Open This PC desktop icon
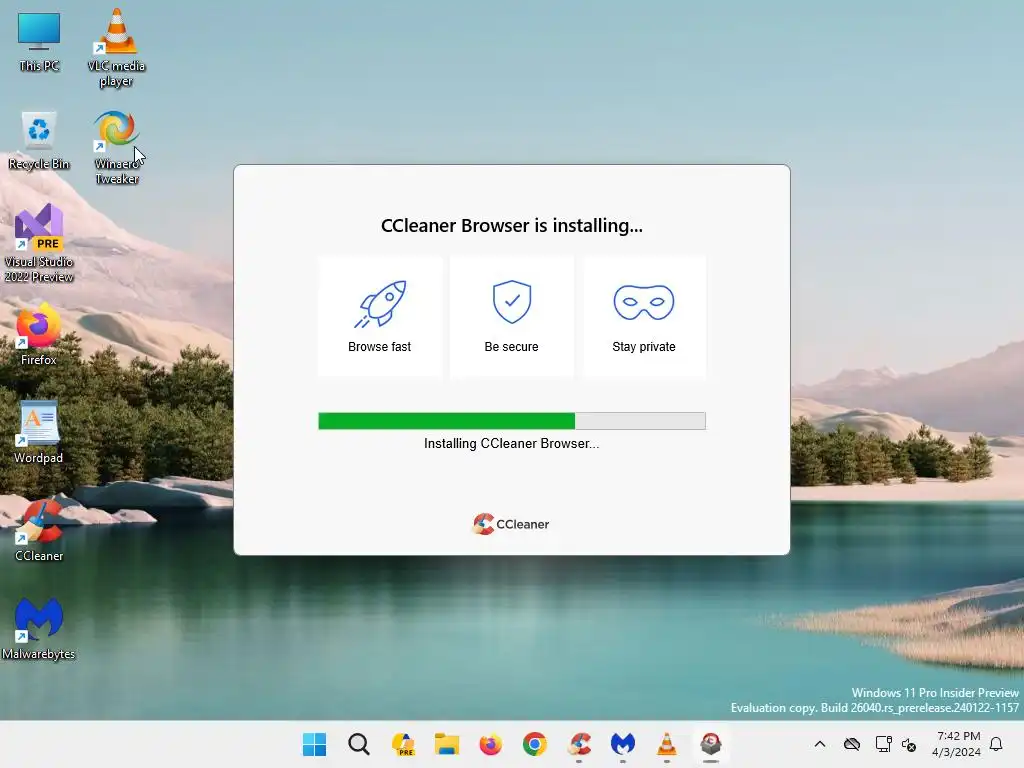 (x=39, y=42)
